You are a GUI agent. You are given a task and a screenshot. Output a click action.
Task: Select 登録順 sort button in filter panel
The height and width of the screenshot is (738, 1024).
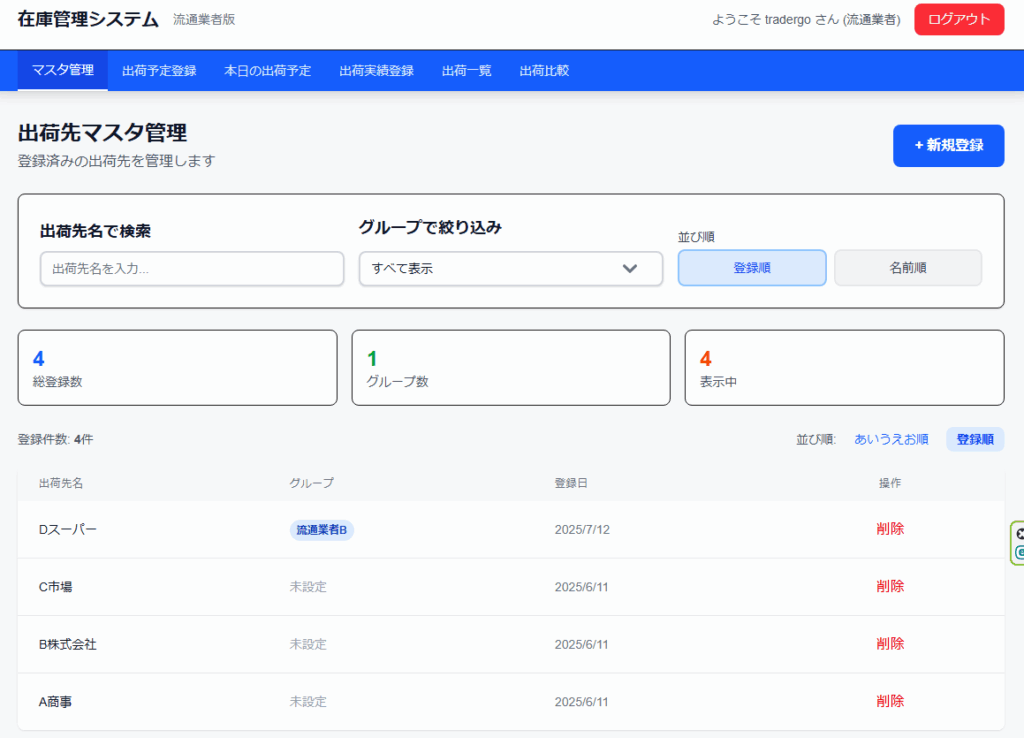click(x=752, y=268)
